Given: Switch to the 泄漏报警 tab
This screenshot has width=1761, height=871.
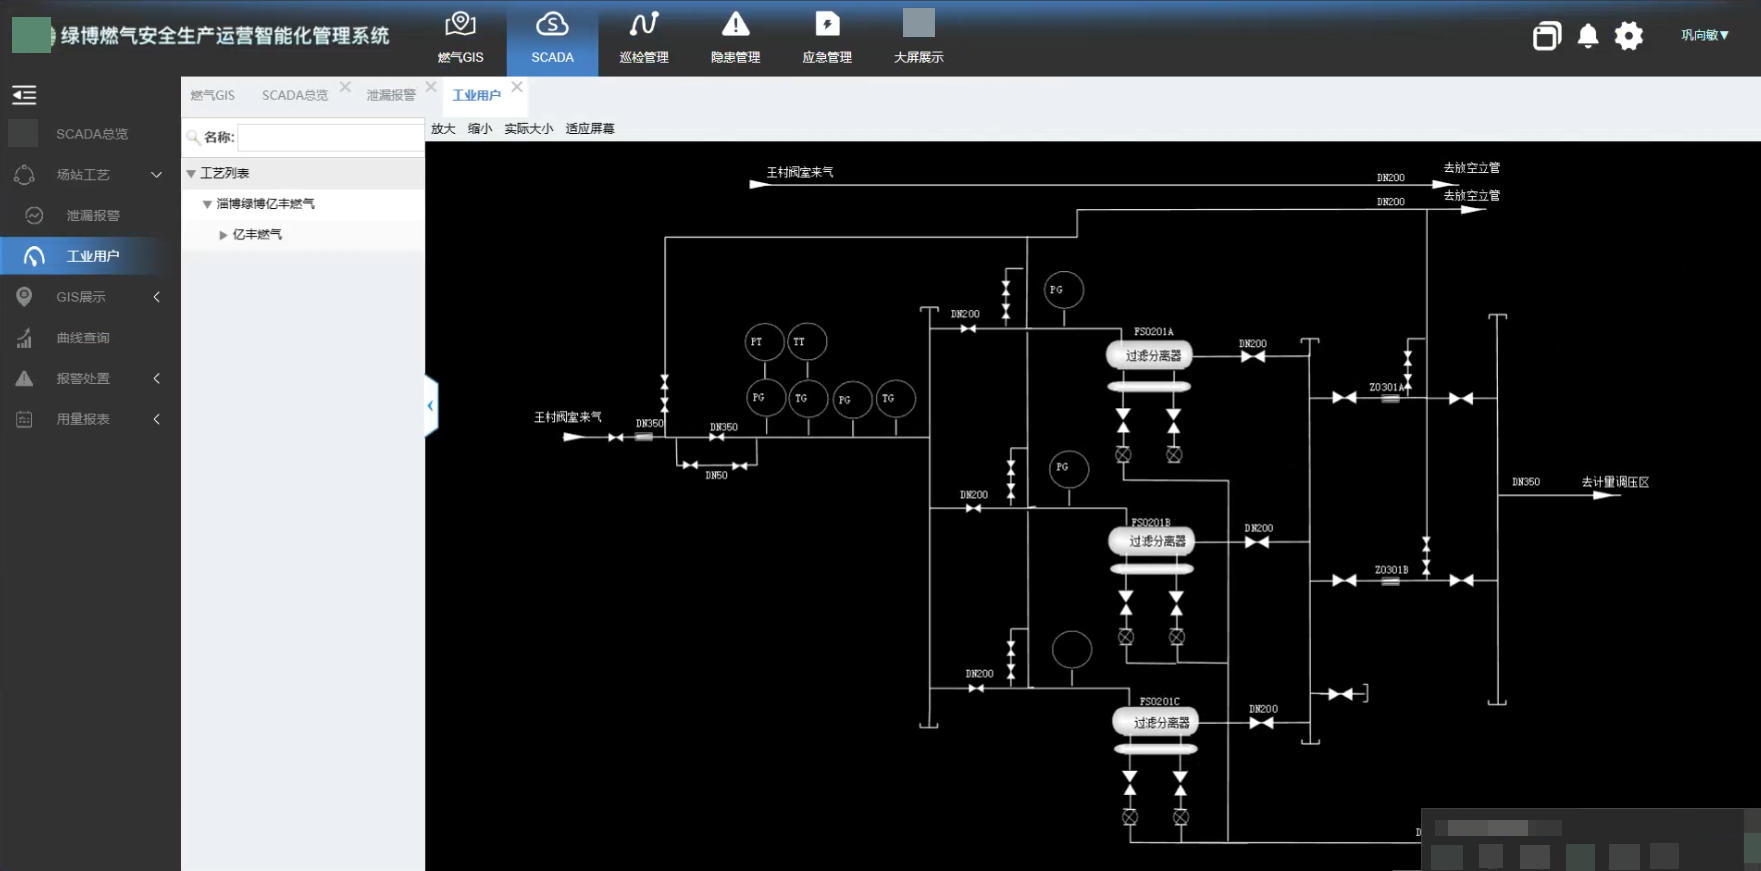Looking at the screenshot, I should pos(390,95).
